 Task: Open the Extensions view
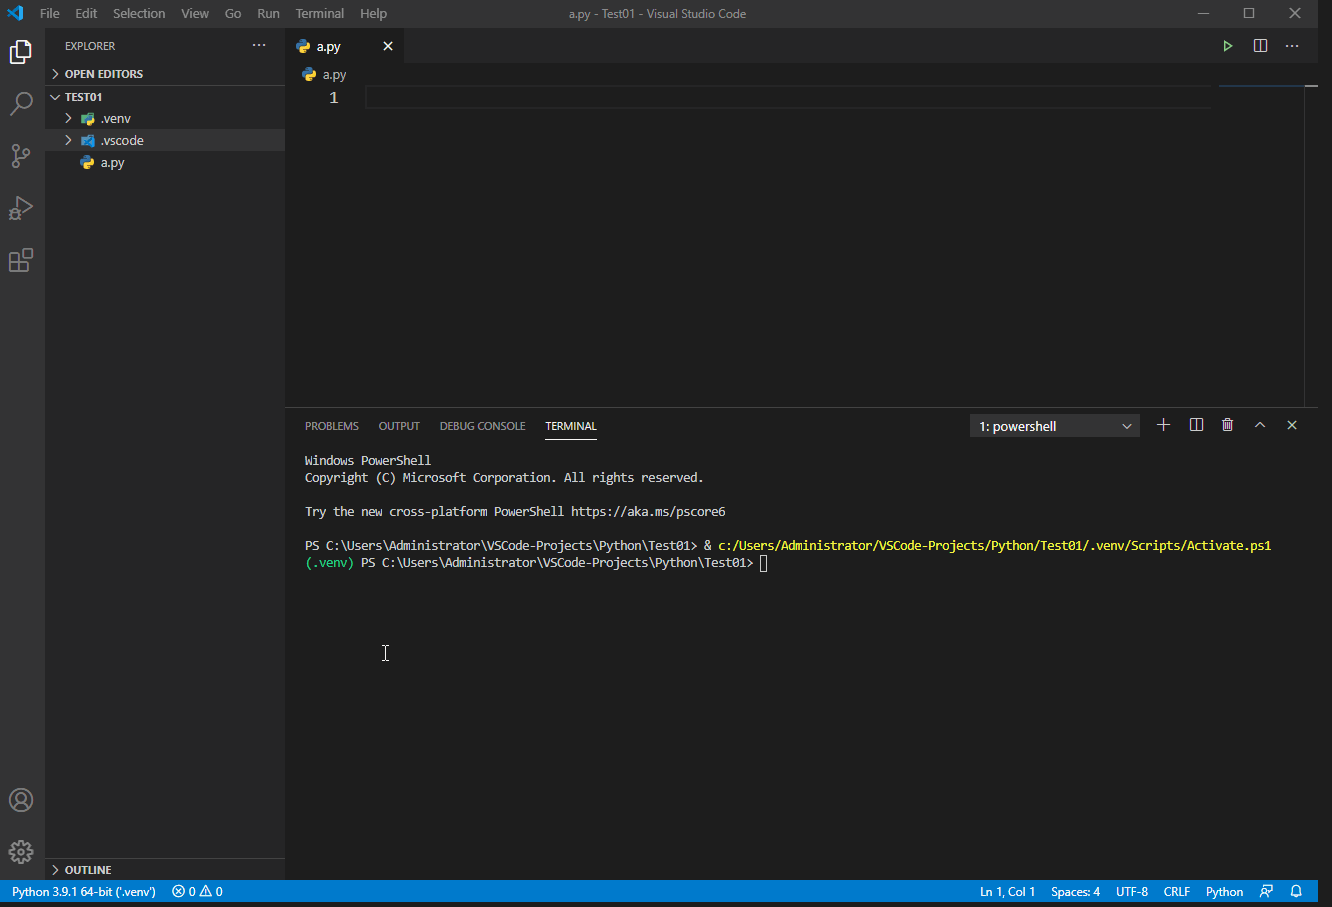tap(21, 260)
